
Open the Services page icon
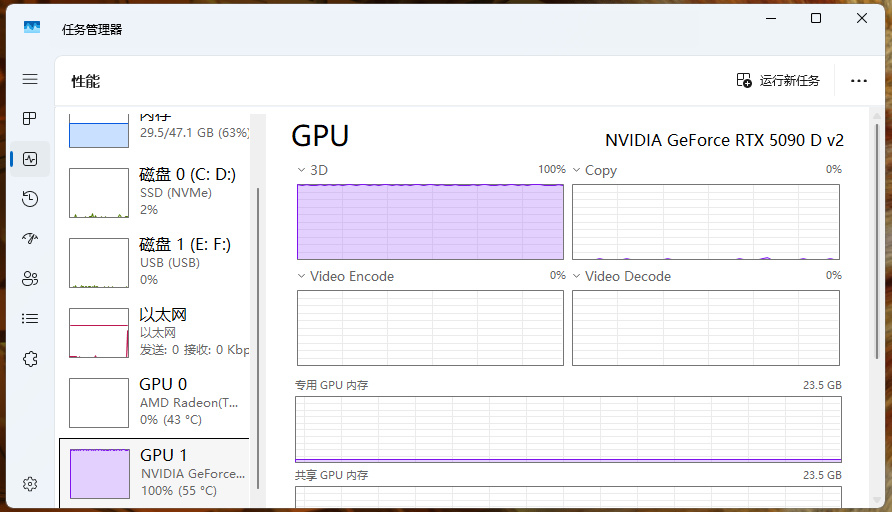tap(30, 359)
